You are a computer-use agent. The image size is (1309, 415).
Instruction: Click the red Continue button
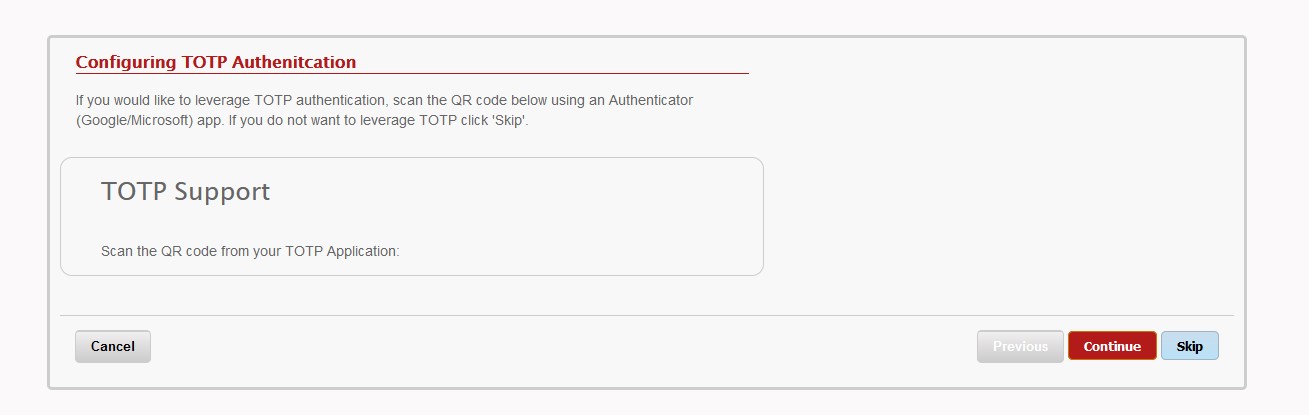point(1112,346)
